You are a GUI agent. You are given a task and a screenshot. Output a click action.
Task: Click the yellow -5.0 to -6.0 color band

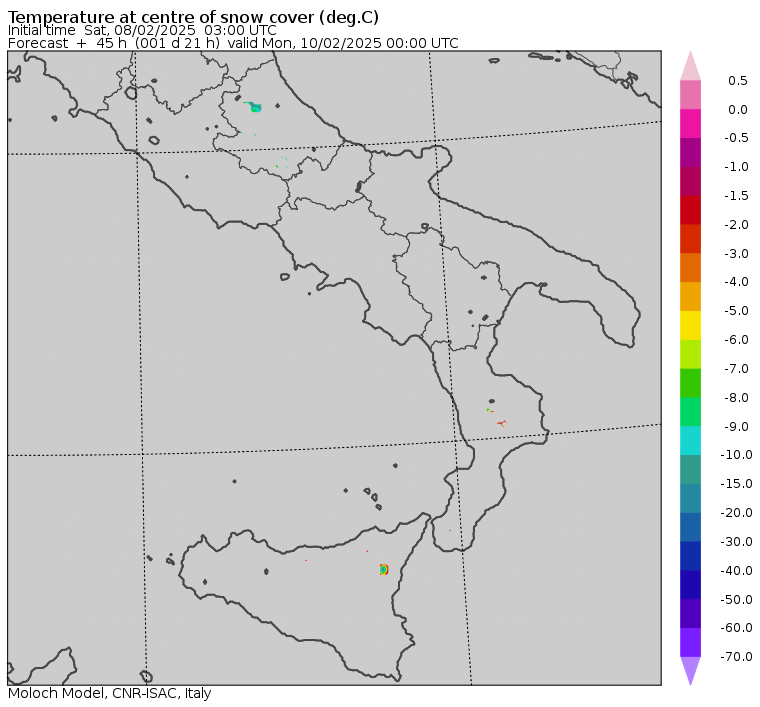(690, 325)
